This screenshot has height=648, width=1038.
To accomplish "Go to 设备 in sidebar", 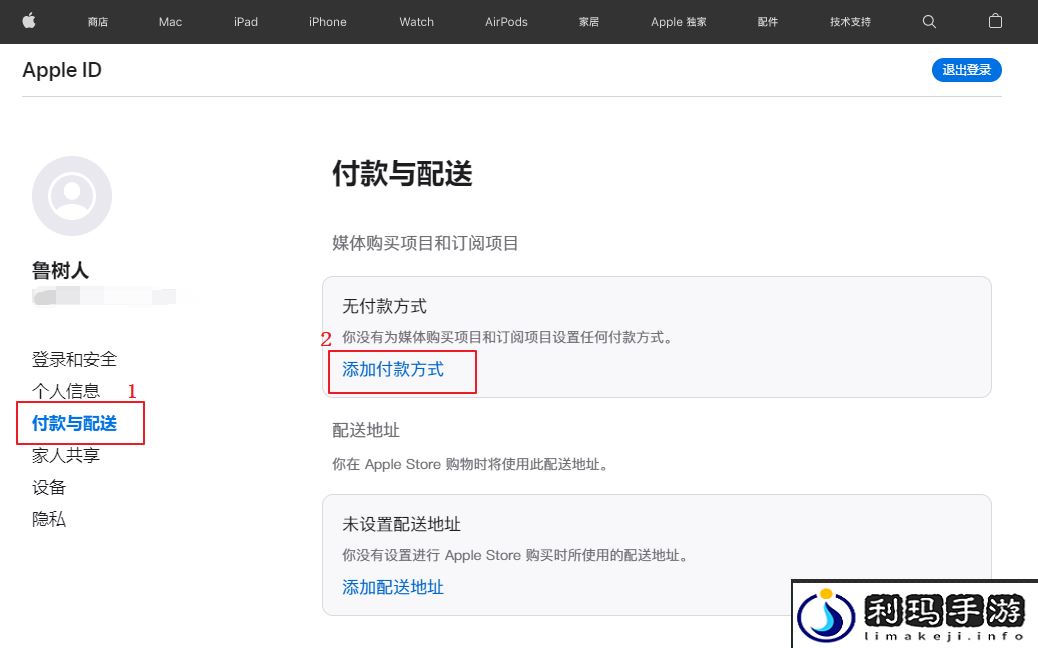I will point(49,487).
